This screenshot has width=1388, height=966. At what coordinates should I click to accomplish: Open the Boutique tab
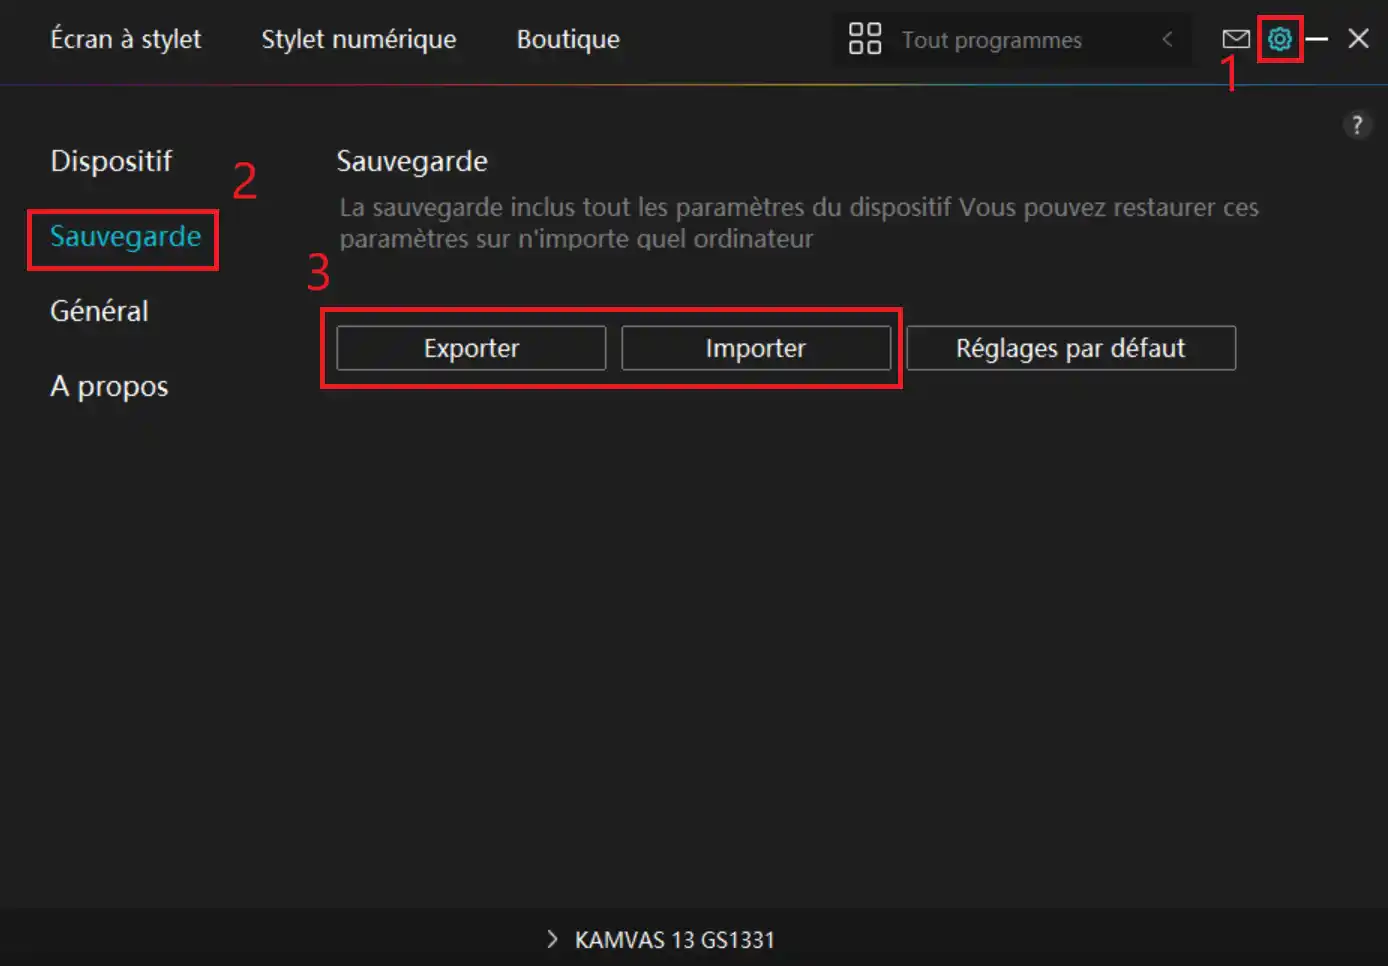[x=568, y=39]
